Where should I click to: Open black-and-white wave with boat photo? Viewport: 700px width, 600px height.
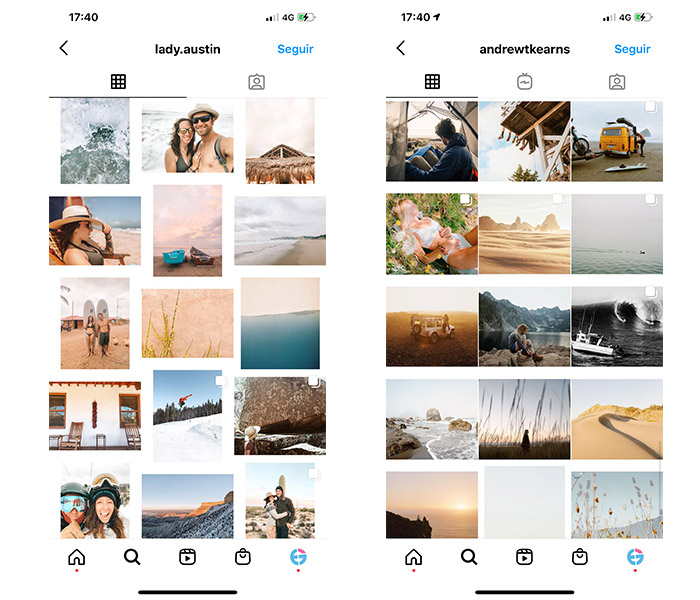[x=617, y=326]
